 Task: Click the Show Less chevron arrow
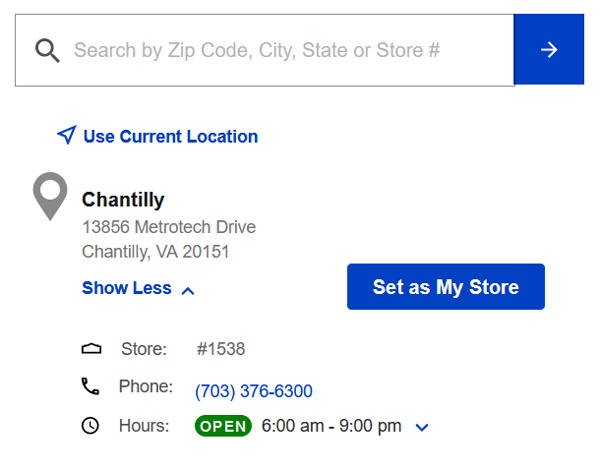[x=188, y=291]
